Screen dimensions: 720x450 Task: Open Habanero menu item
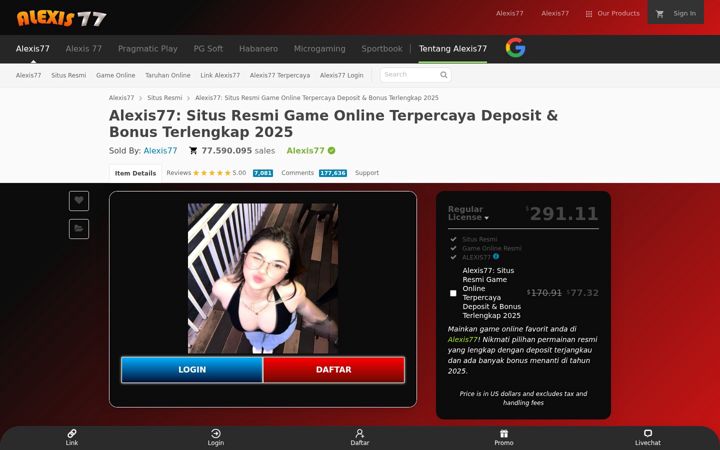click(x=259, y=49)
